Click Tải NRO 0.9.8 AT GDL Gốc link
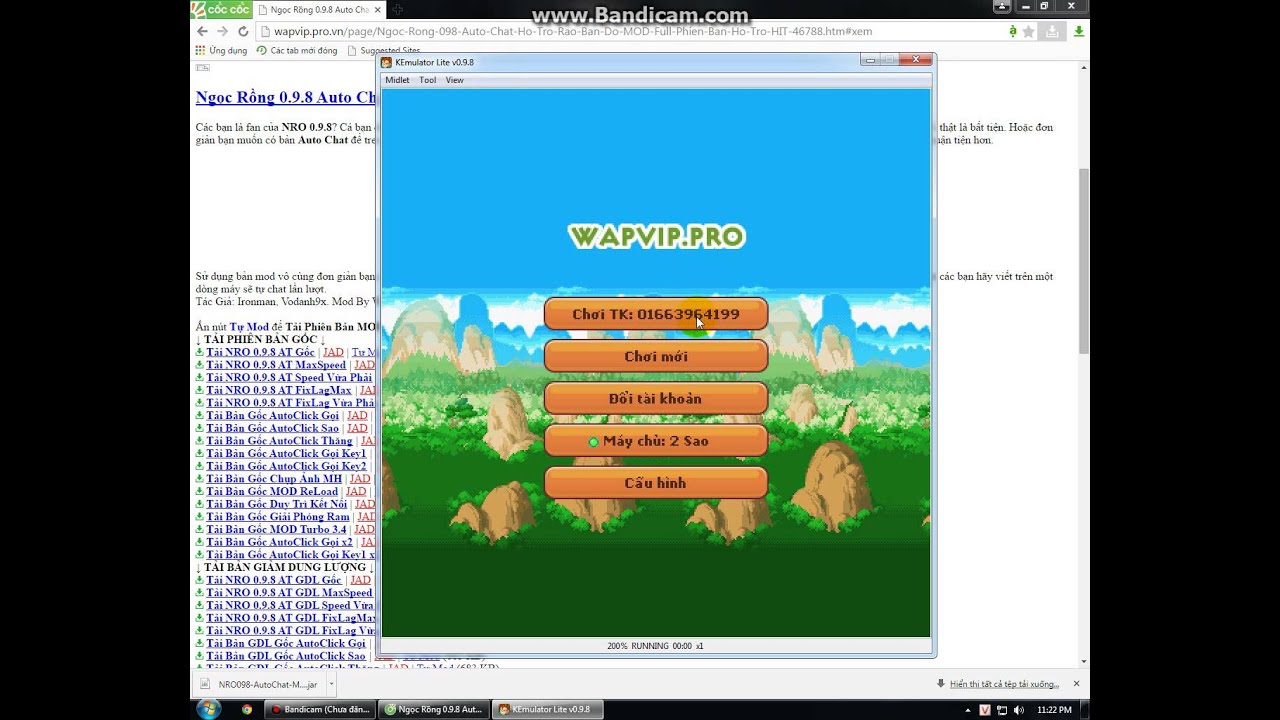Screen dimensions: 1280x720 pyautogui.click(x=274, y=580)
